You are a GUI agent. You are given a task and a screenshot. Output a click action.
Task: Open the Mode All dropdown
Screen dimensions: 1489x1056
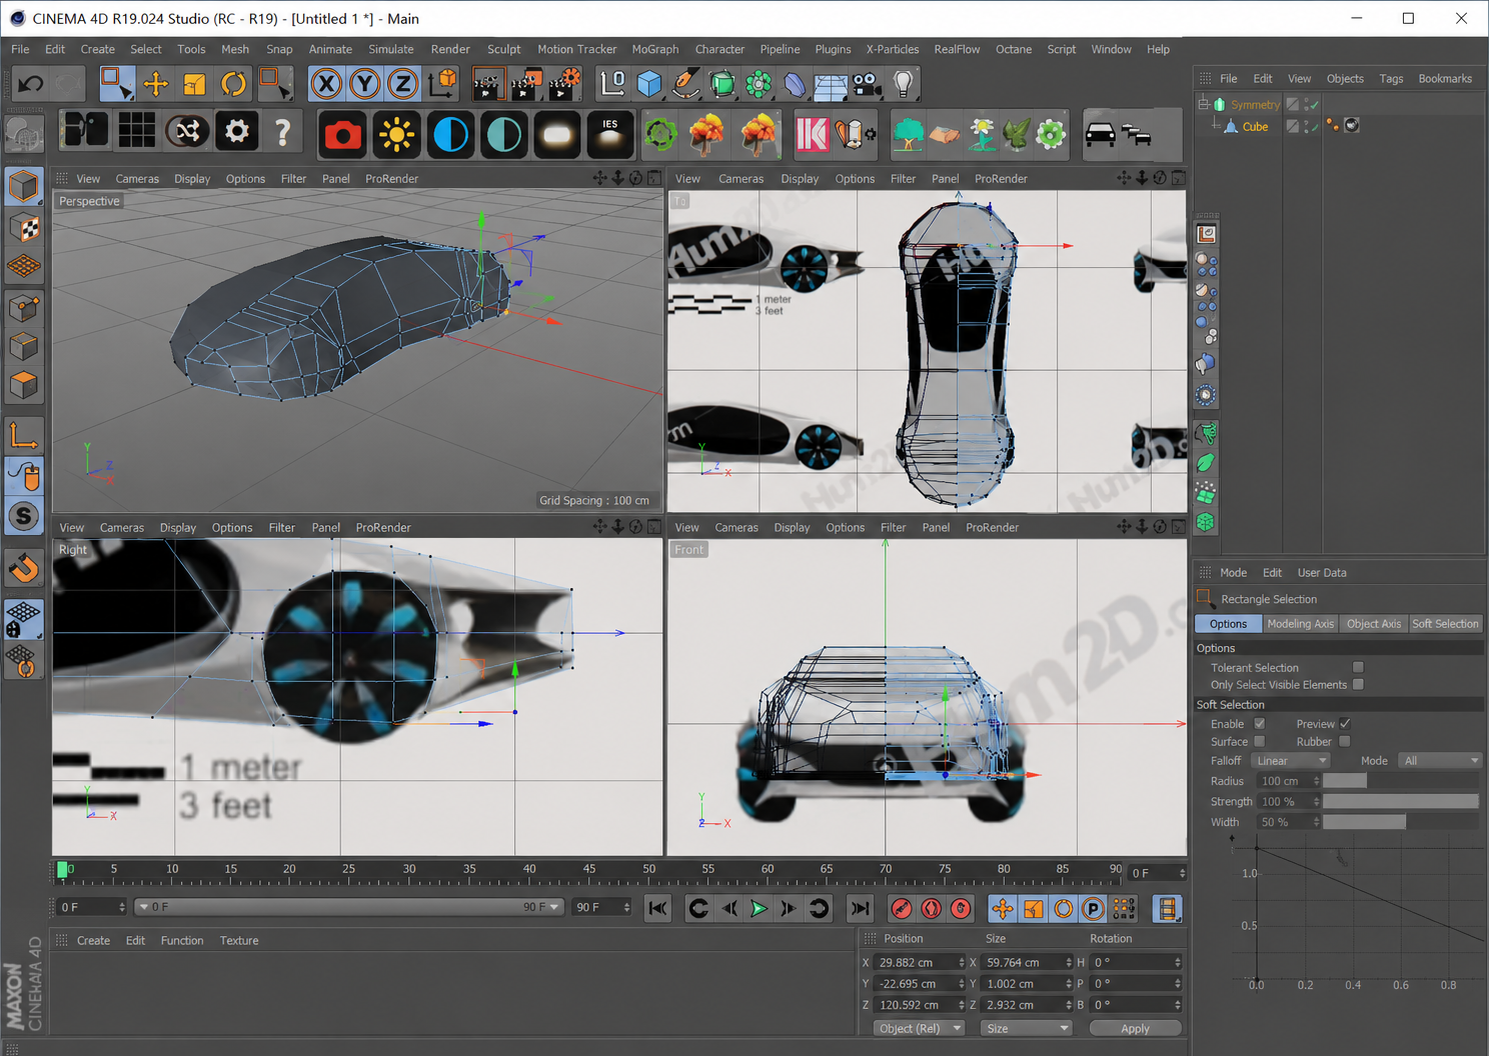click(1440, 760)
